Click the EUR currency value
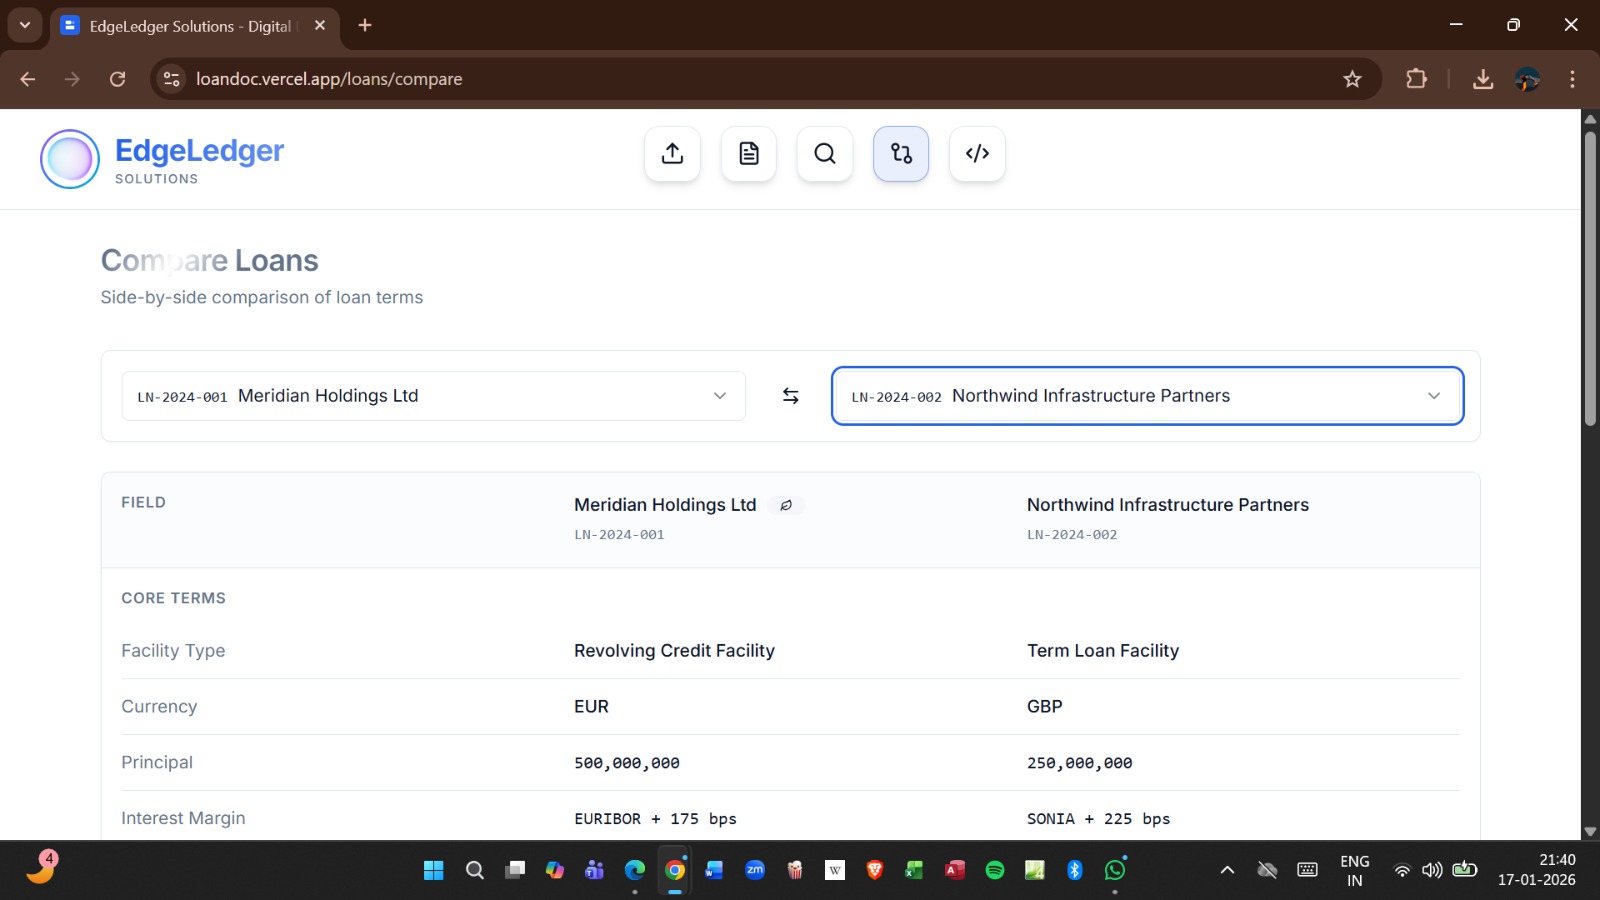1600x900 pixels. click(x=591, y=707)
